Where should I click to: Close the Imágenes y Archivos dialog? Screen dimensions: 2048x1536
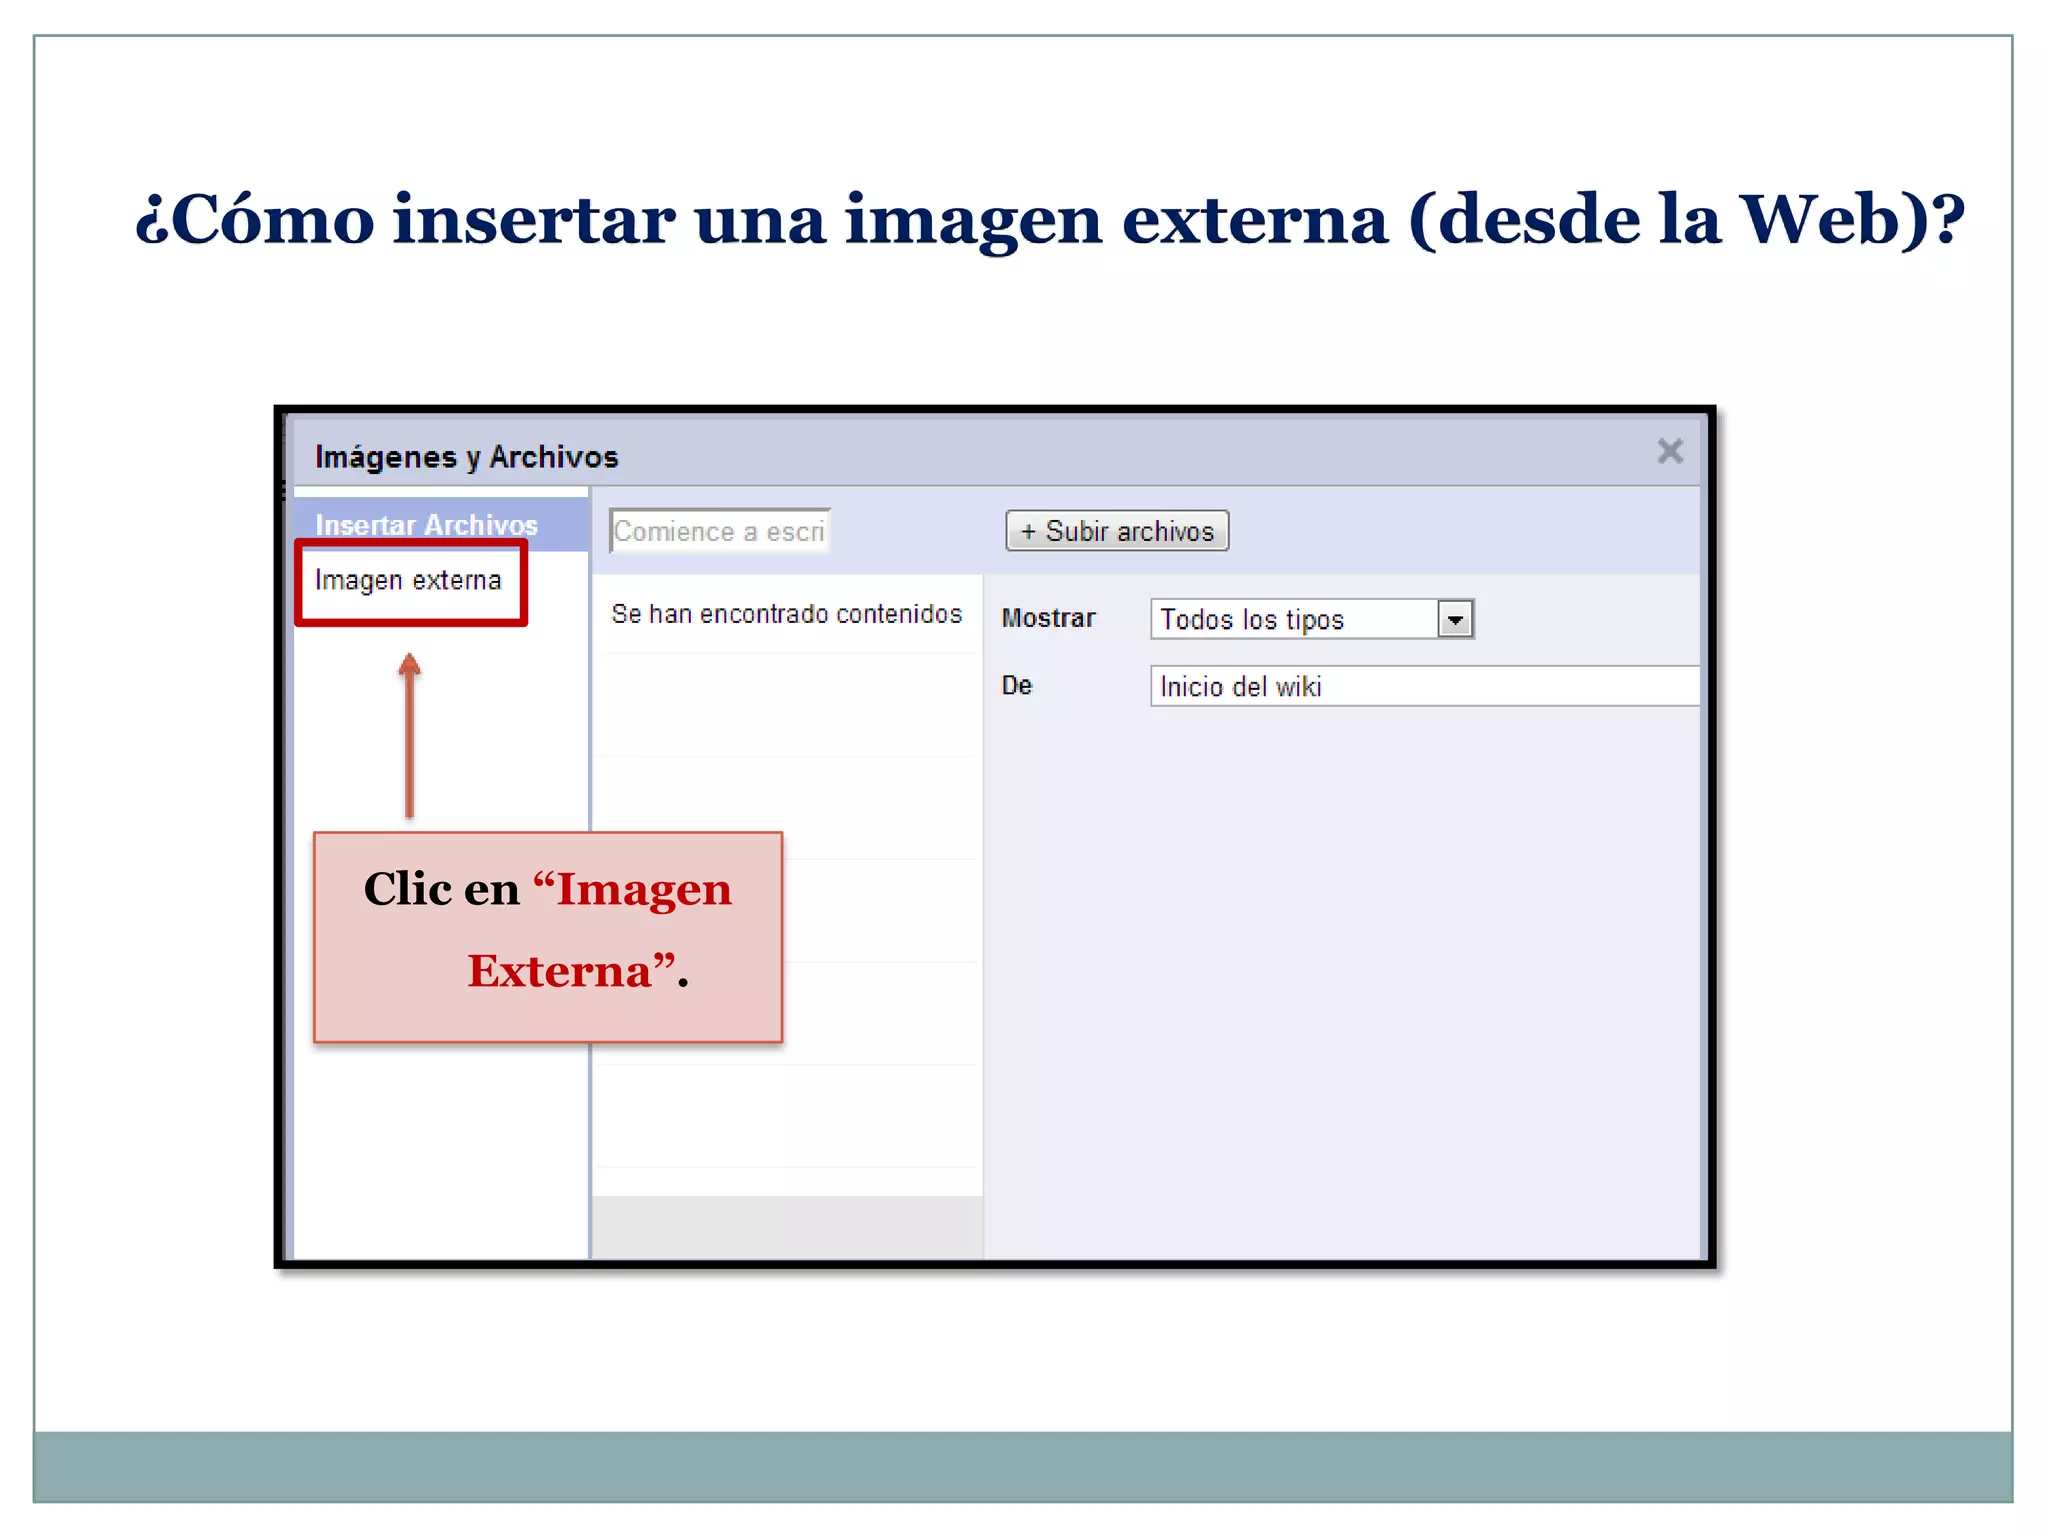pyautogui.click(x=1669, y=451)
